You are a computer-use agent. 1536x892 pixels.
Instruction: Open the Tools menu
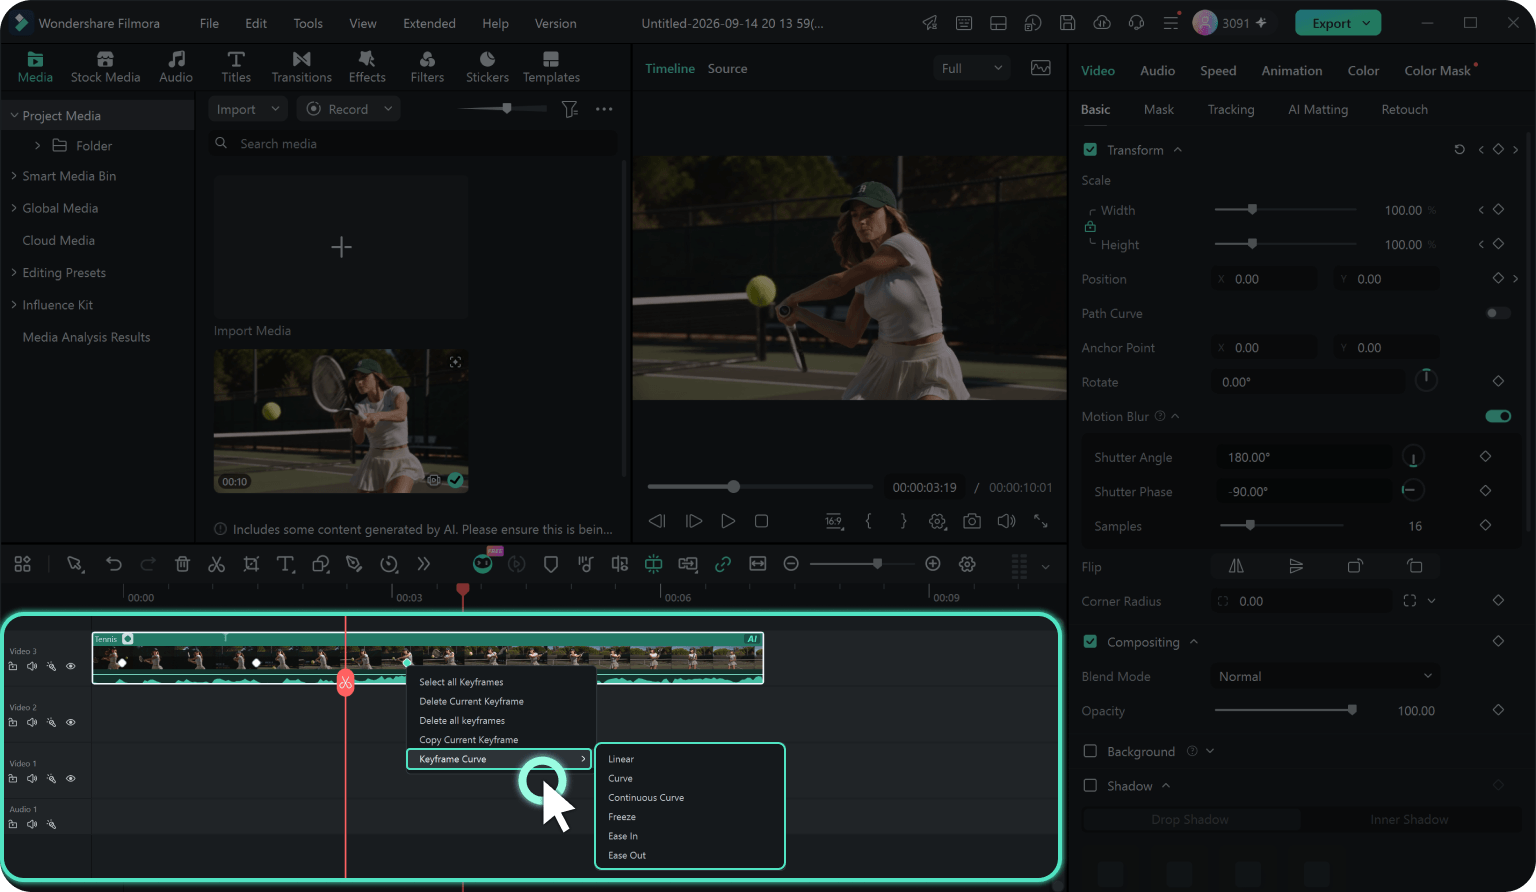tap(308, 23)
